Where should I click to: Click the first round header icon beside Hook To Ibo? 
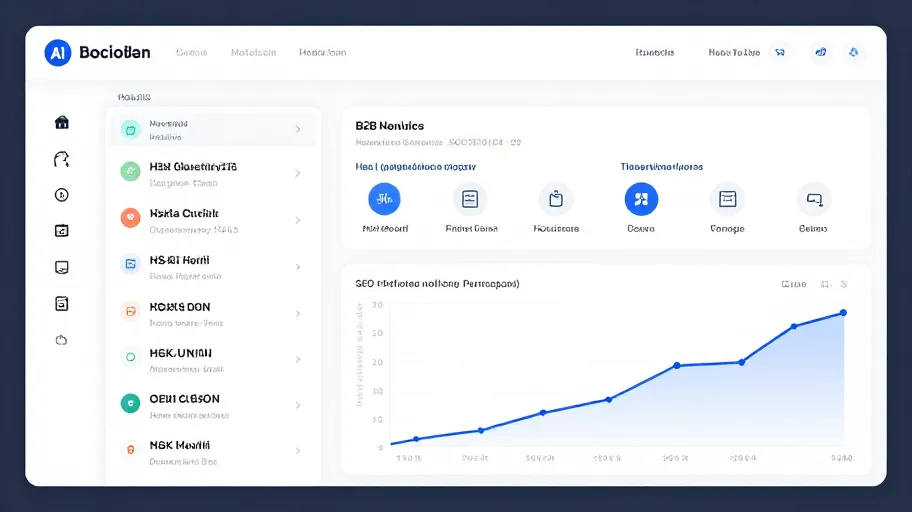coord(781,52)
